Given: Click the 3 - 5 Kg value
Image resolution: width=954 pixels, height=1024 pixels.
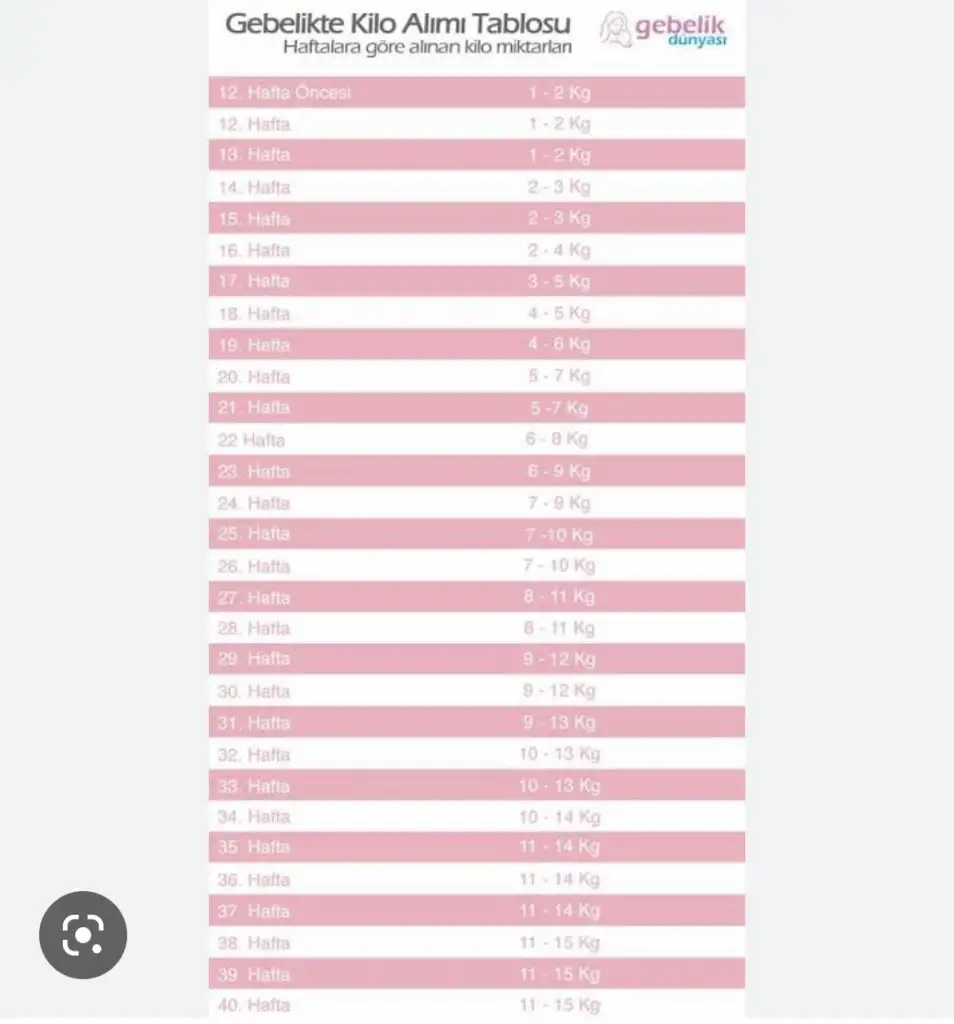Looking at the screenshot, I should [559, 281].
